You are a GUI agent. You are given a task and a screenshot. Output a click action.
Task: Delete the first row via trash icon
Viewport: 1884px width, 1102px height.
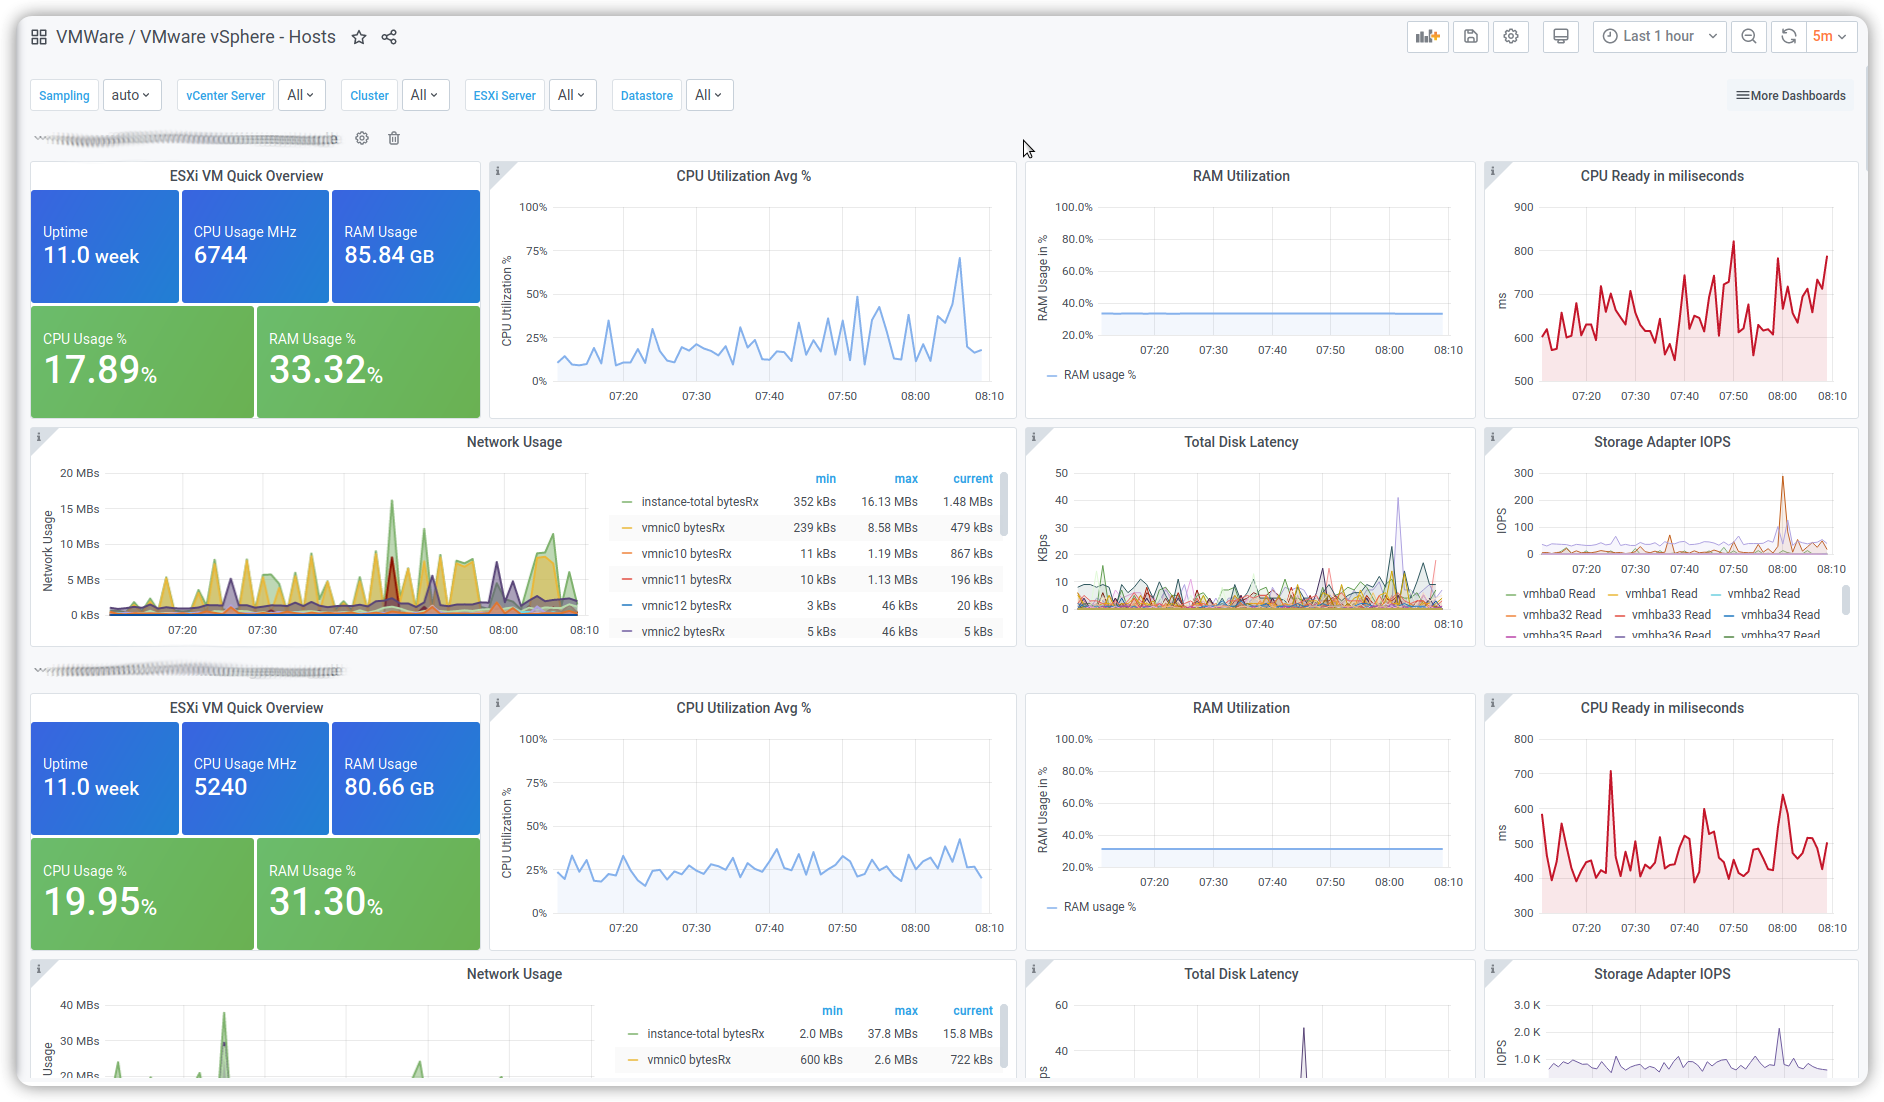click(394, 138)
